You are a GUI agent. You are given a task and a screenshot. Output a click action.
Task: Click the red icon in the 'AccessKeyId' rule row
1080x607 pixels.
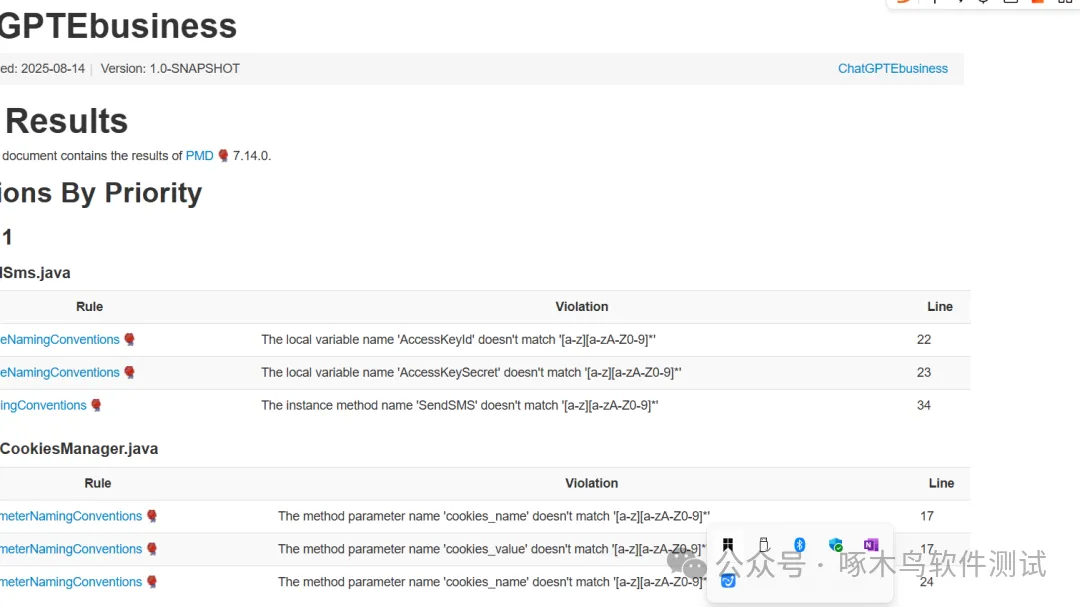(129, 340)
